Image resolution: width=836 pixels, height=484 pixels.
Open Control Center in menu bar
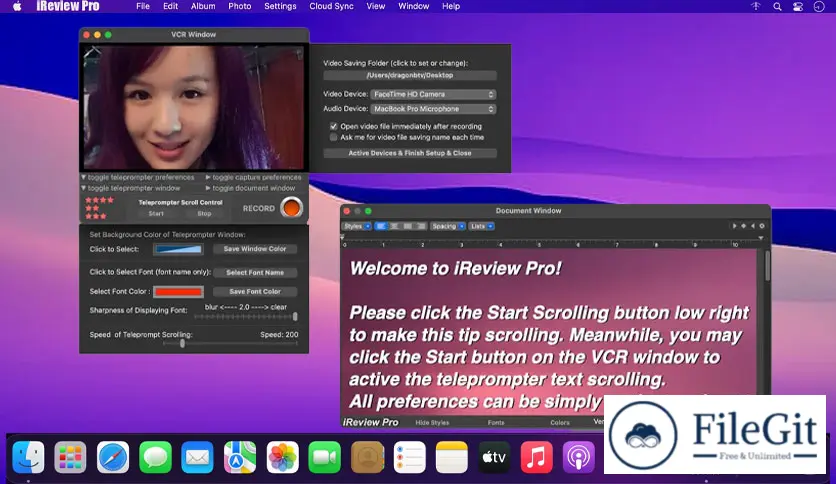click(798, 6)
